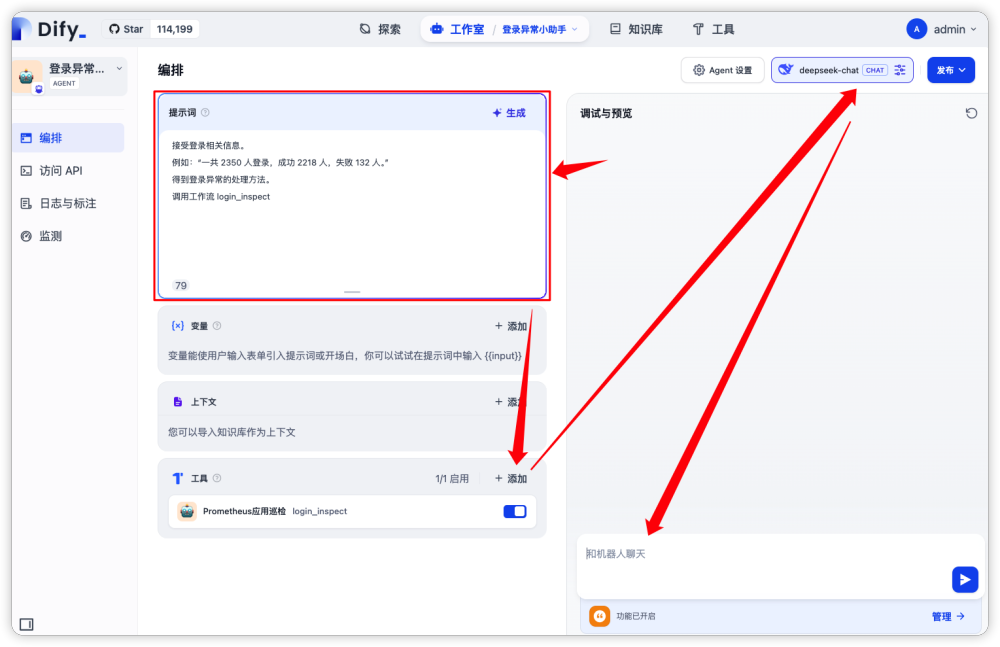Toggle the Prometheus应用巡检 tool switch
The width and height of the screenshot is (1000, 647).
coord(515,511)
